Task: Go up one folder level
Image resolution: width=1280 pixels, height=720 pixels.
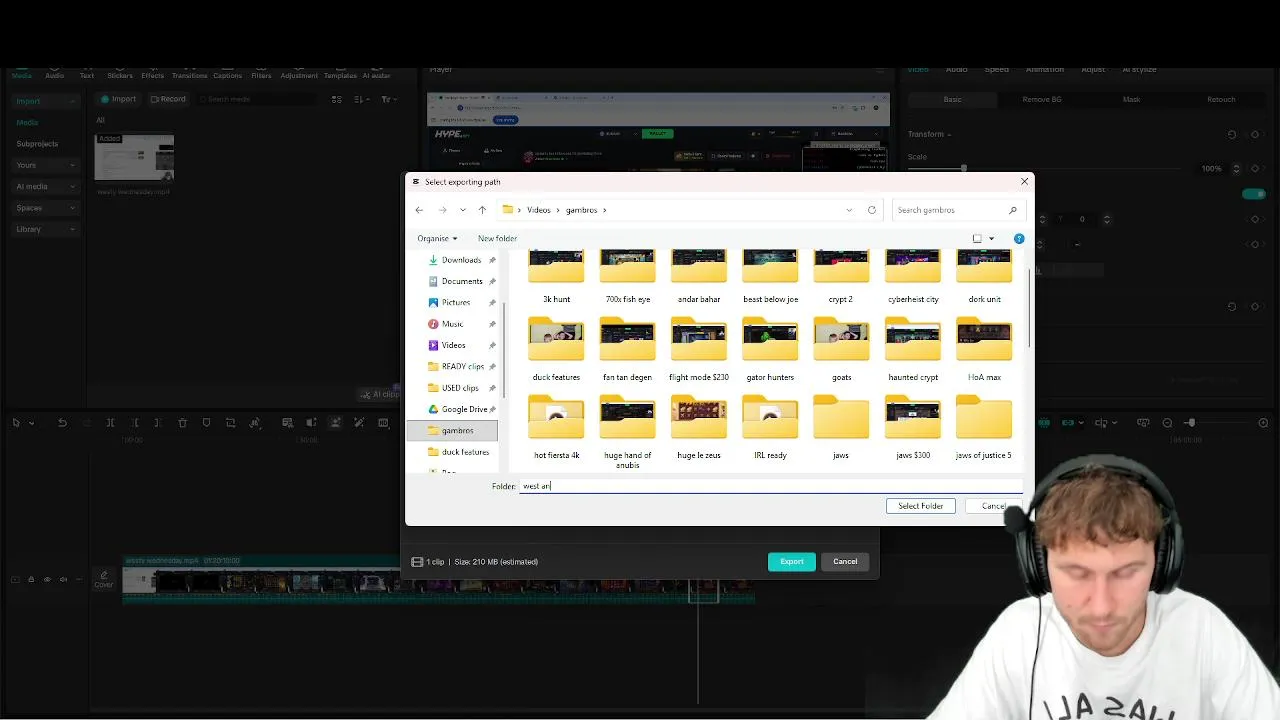Action: [x=482, y=210]
